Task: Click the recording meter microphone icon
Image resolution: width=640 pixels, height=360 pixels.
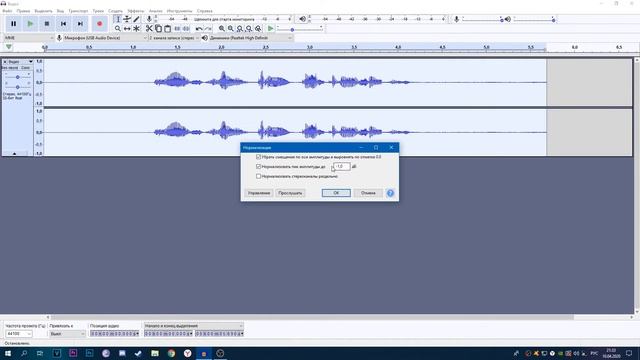Action: click(149, 19)
